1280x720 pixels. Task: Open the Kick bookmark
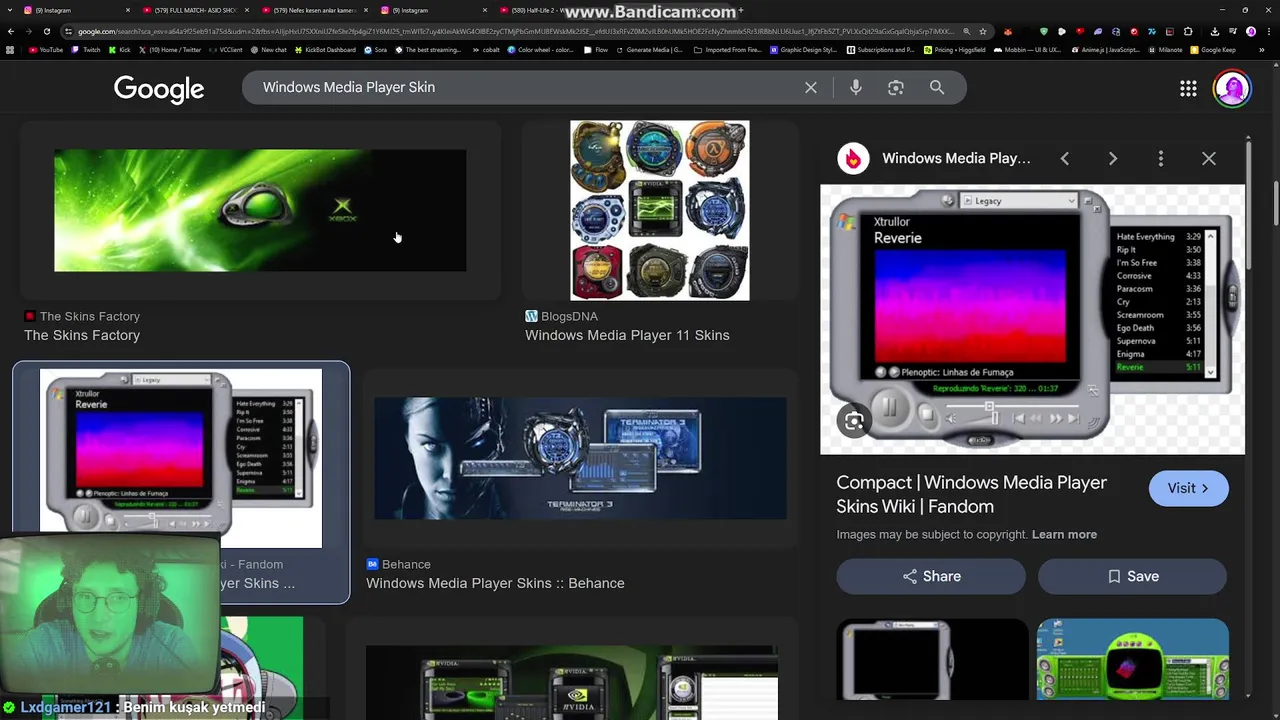(x=120, y=49)
